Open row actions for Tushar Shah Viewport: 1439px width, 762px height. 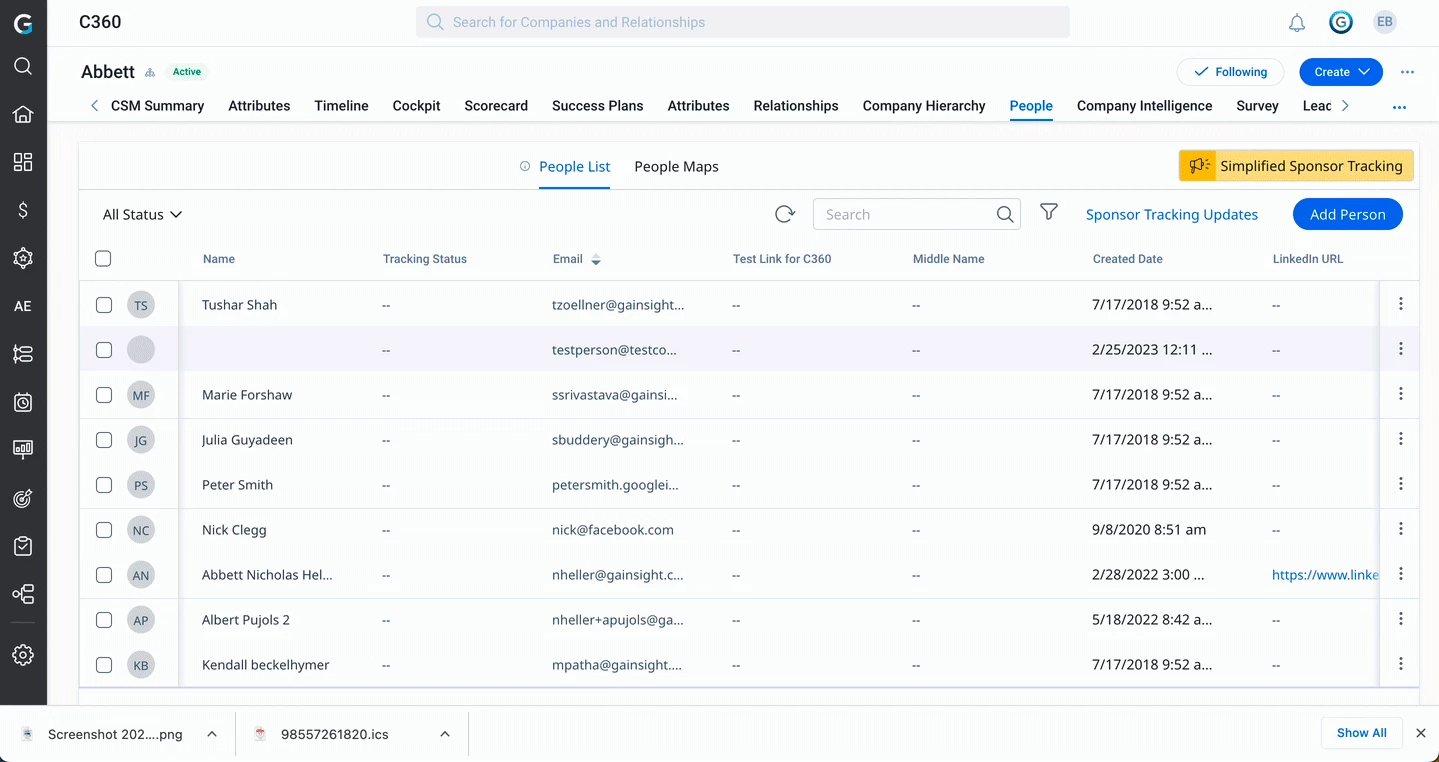1401,304
